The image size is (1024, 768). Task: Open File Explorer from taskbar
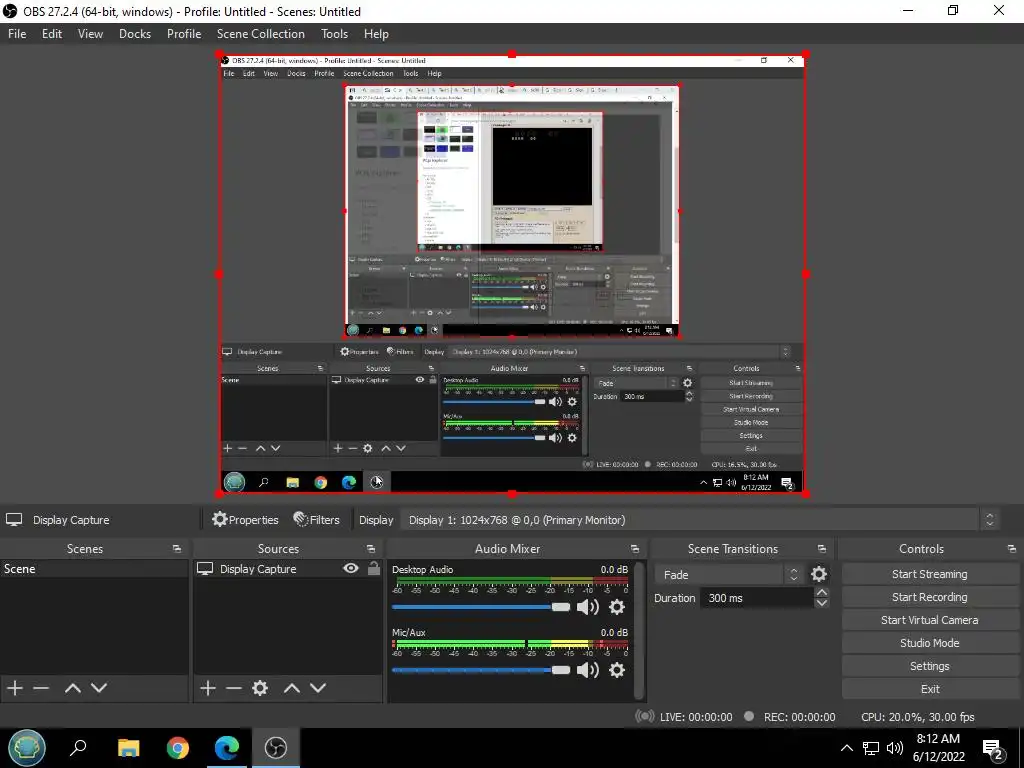(x=128, y=748)
